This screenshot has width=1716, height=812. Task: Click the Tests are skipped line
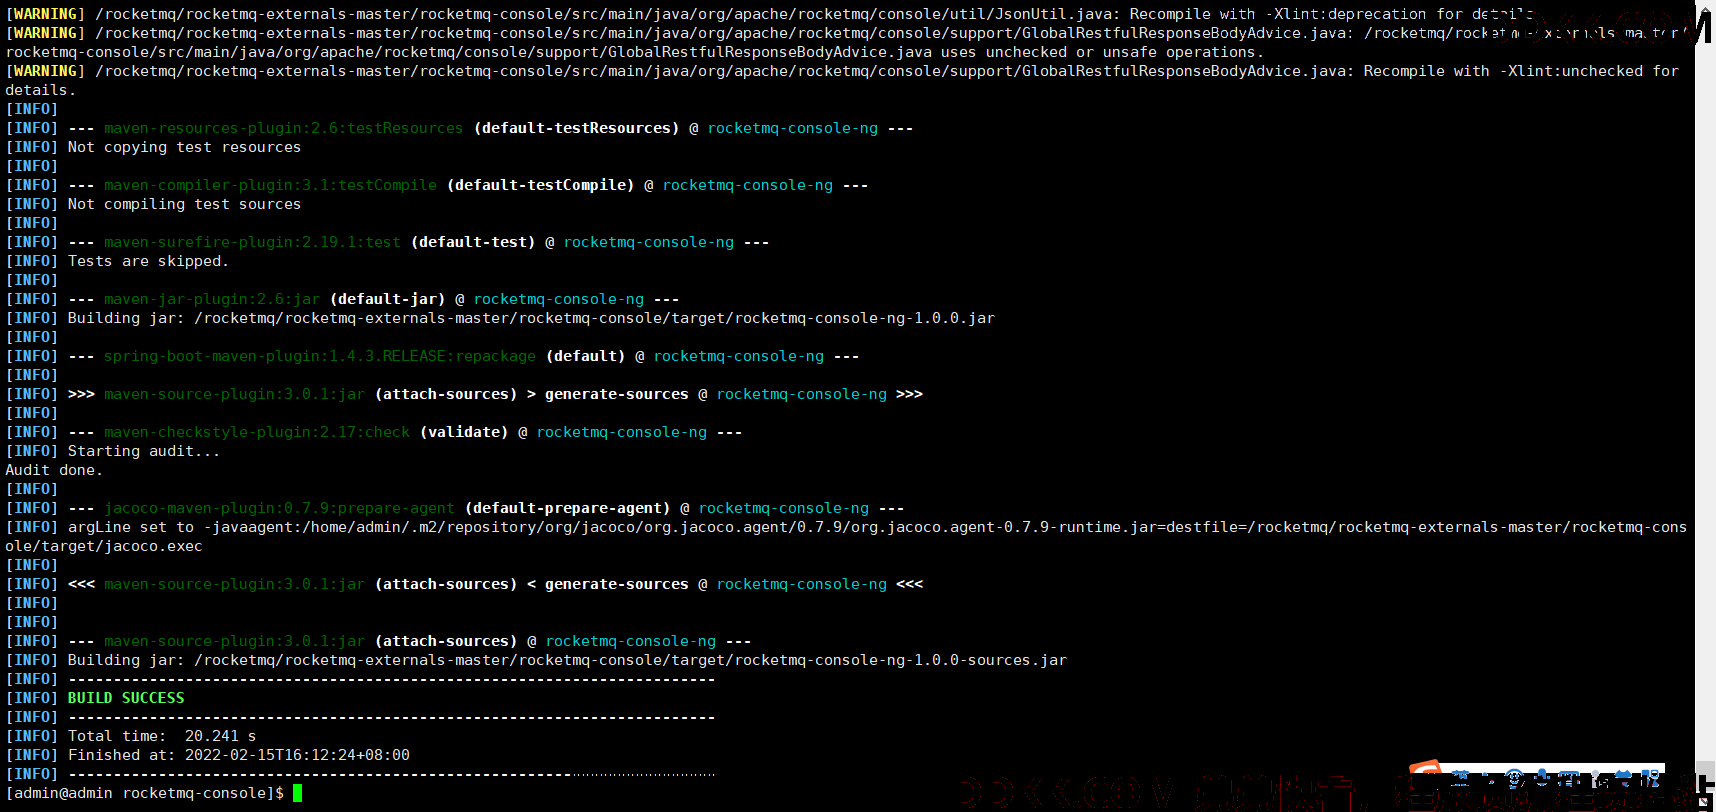coord(148,261)
